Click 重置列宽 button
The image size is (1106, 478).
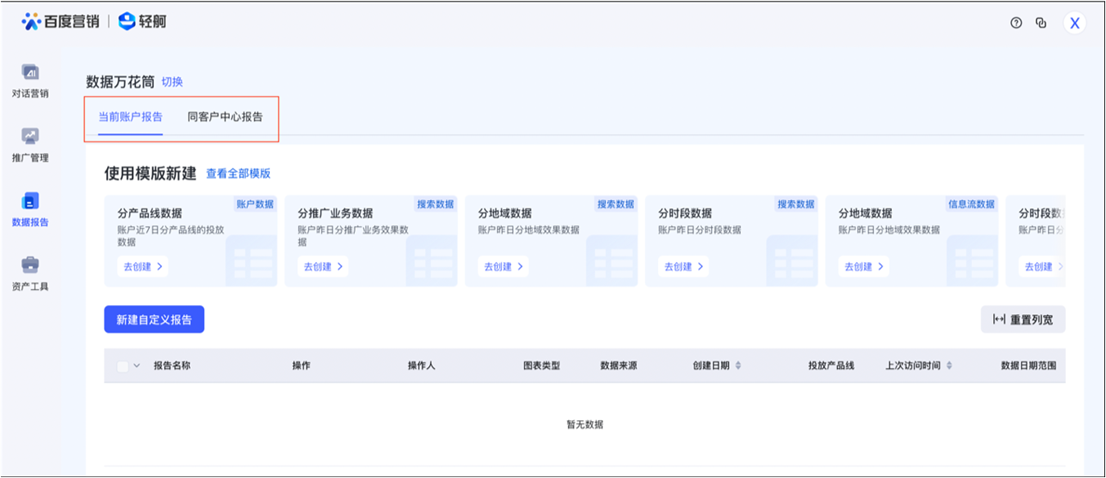(x=1023, y=320)
